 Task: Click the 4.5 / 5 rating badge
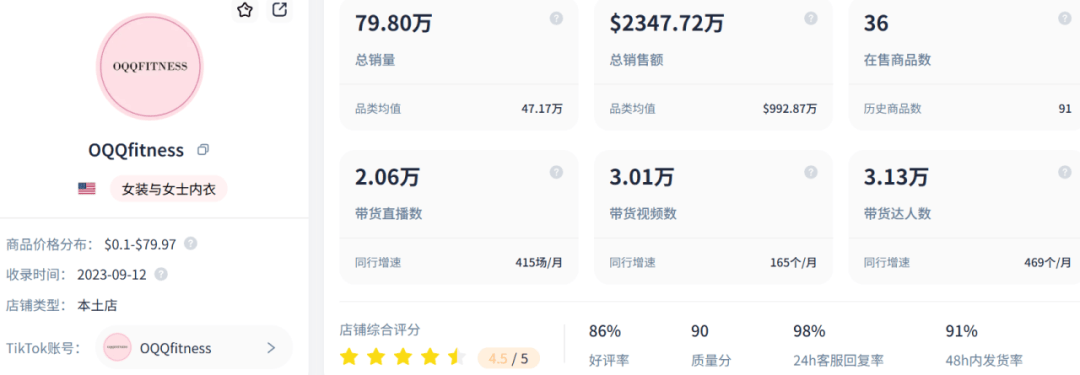click(508, 358)
